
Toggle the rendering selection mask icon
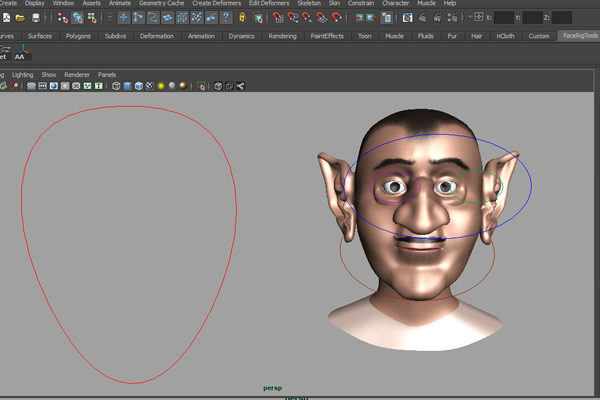click(x=211, y=18)
